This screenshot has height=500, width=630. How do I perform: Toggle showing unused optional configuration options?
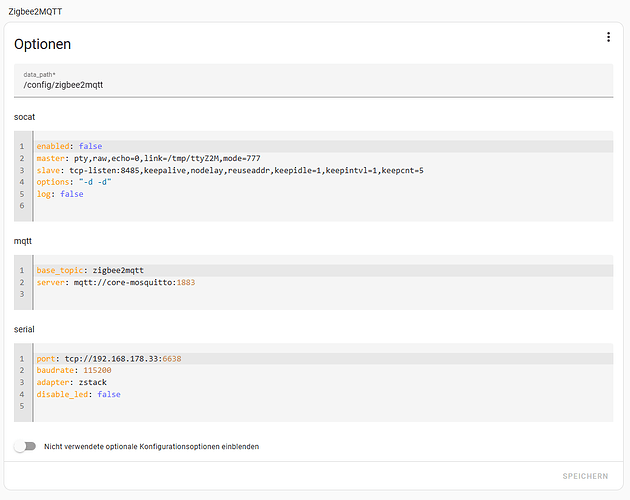(x=23, y=446)
